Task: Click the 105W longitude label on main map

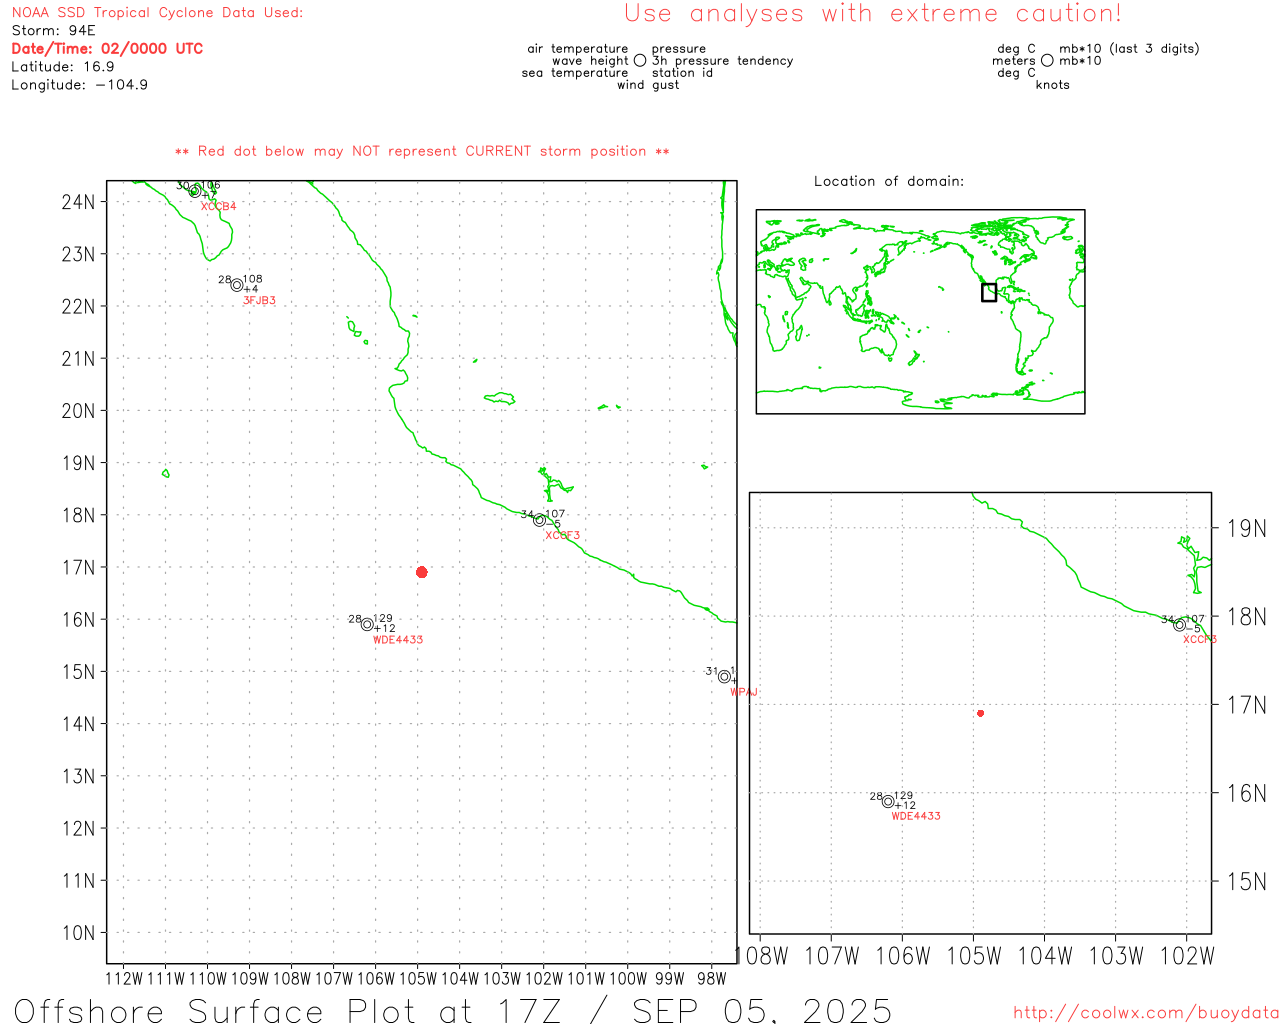Action: click(x=418, y=979)
